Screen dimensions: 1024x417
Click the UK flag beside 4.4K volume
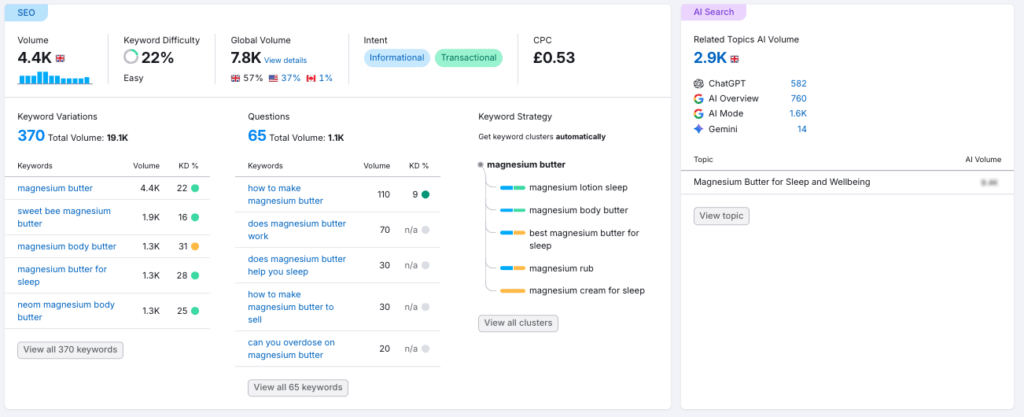(x=61, y=59)
